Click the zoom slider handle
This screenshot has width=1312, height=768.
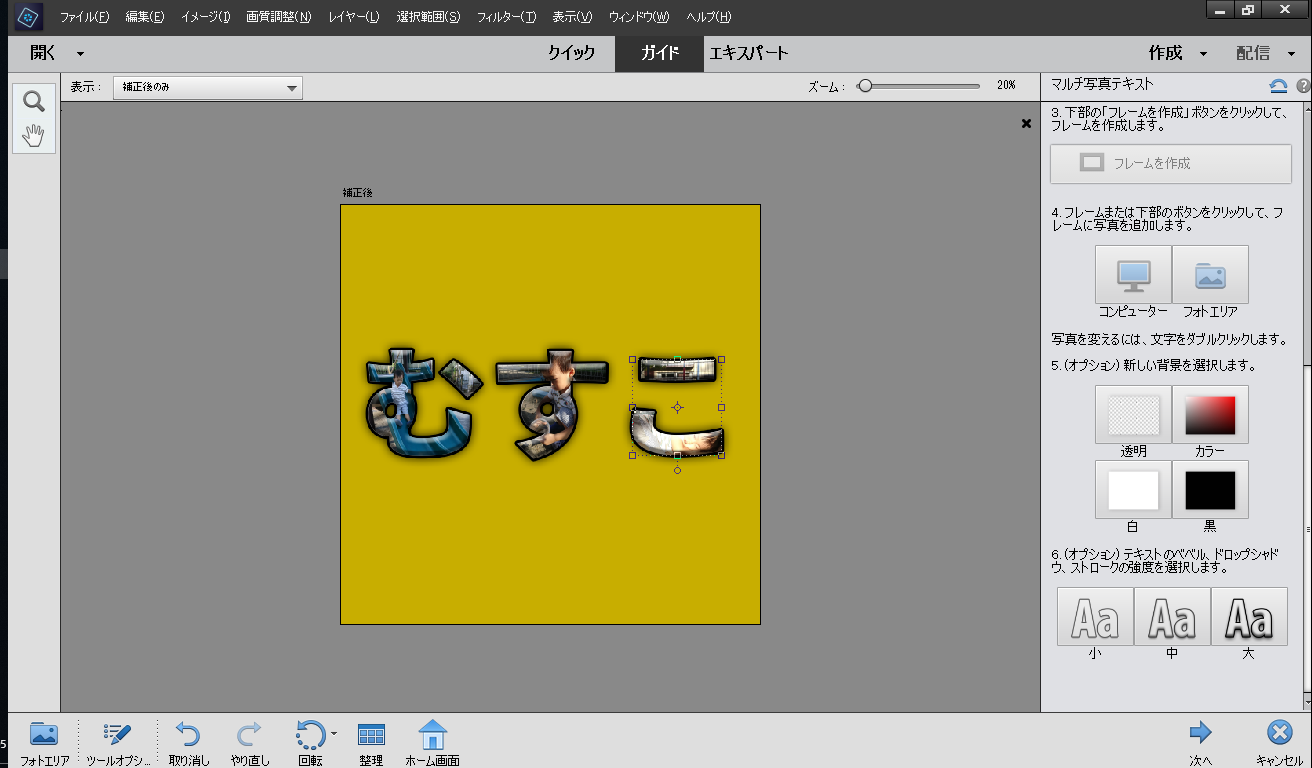tap(865, 86)
